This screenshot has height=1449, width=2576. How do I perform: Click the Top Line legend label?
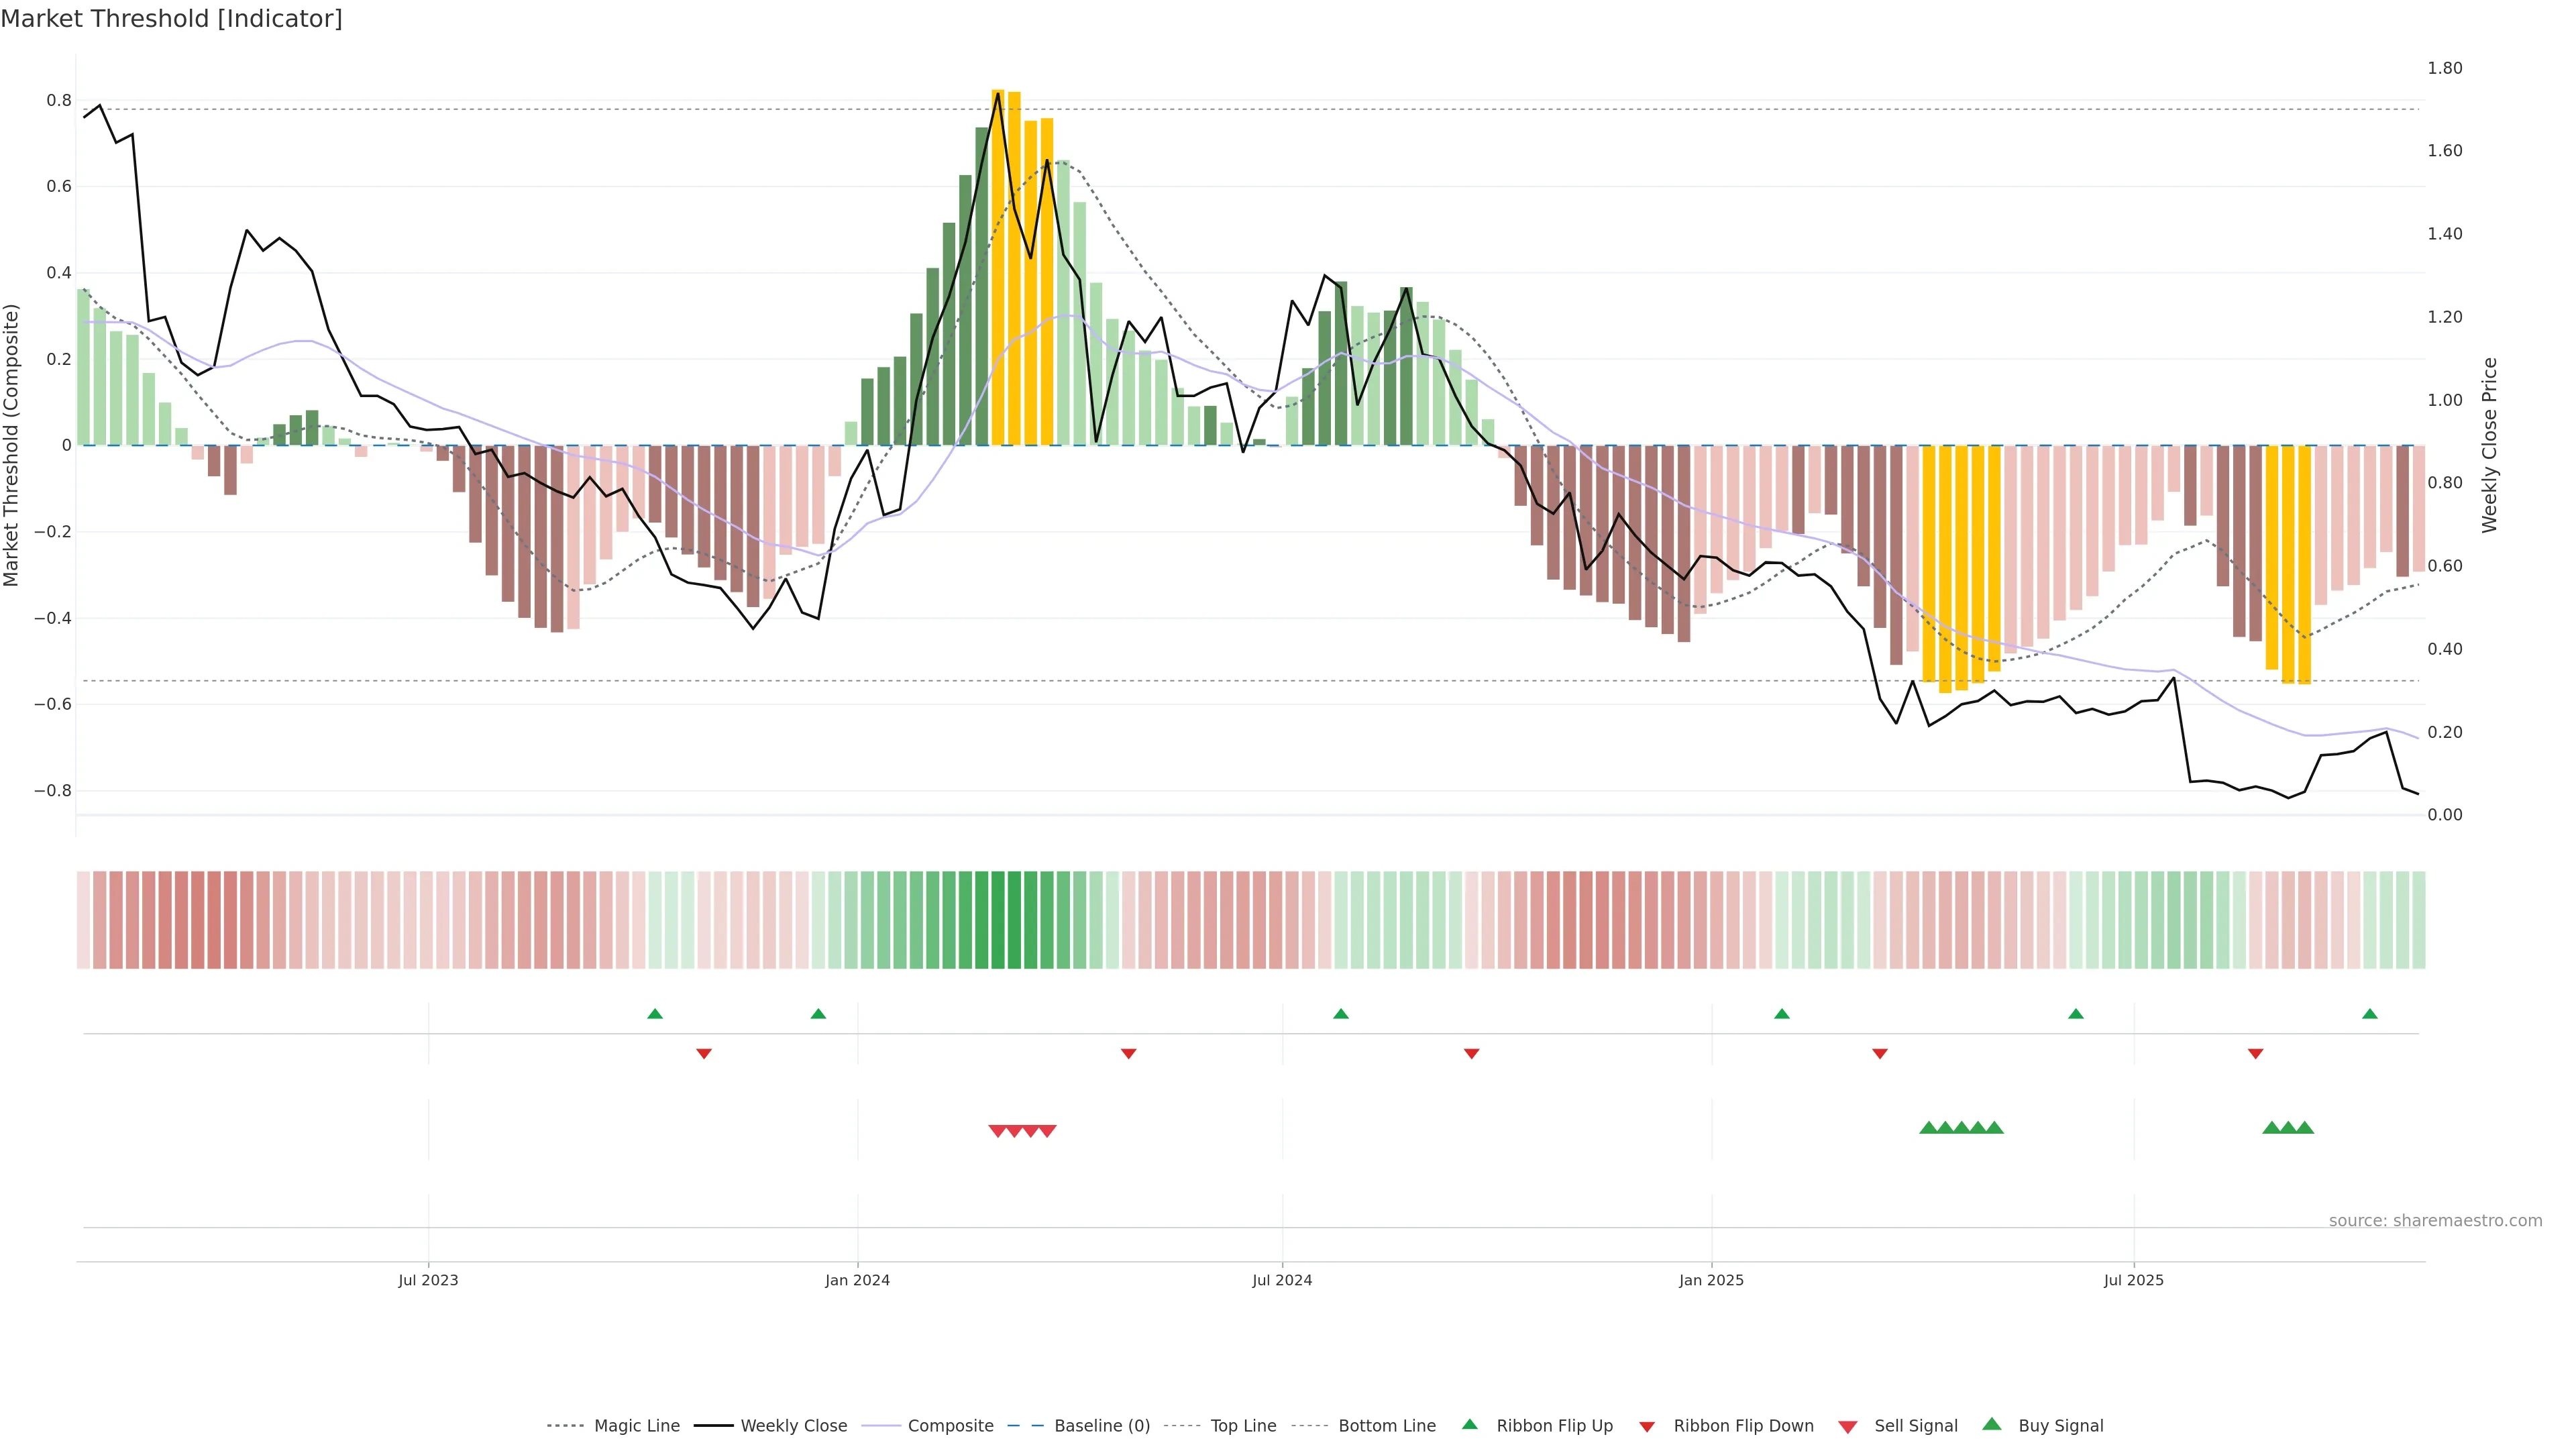[1243, 1426]
